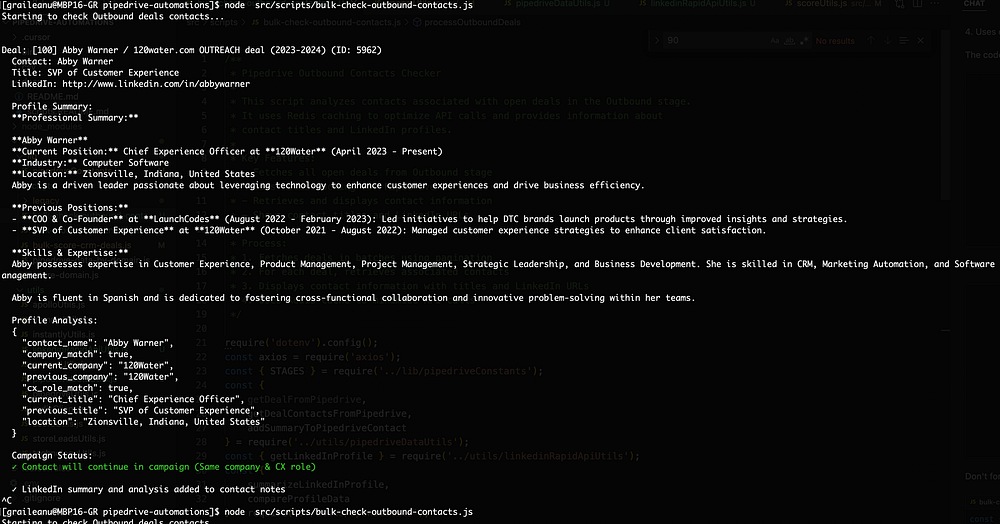Toggle Match Case in find widget
Viewport: 1000px width, 524px height.
tap(774, 41)
